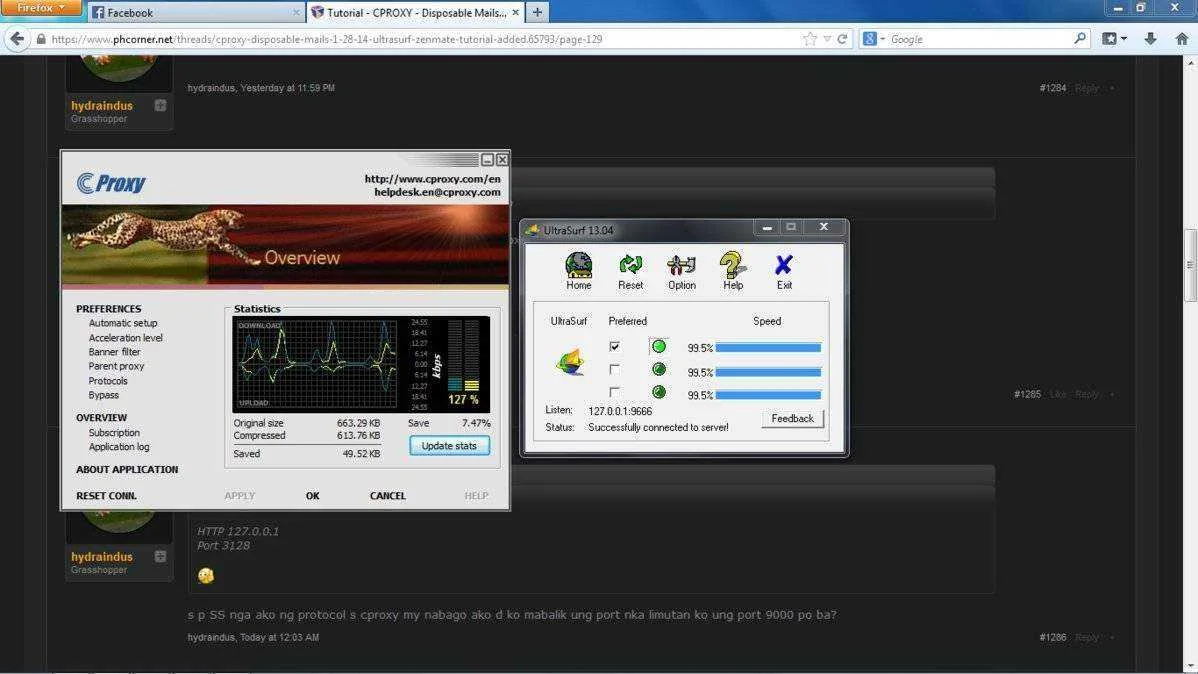Viewport: 1198px width, 674px height.
Task: Open a new Firefox tab
Action: click(537, 12)
